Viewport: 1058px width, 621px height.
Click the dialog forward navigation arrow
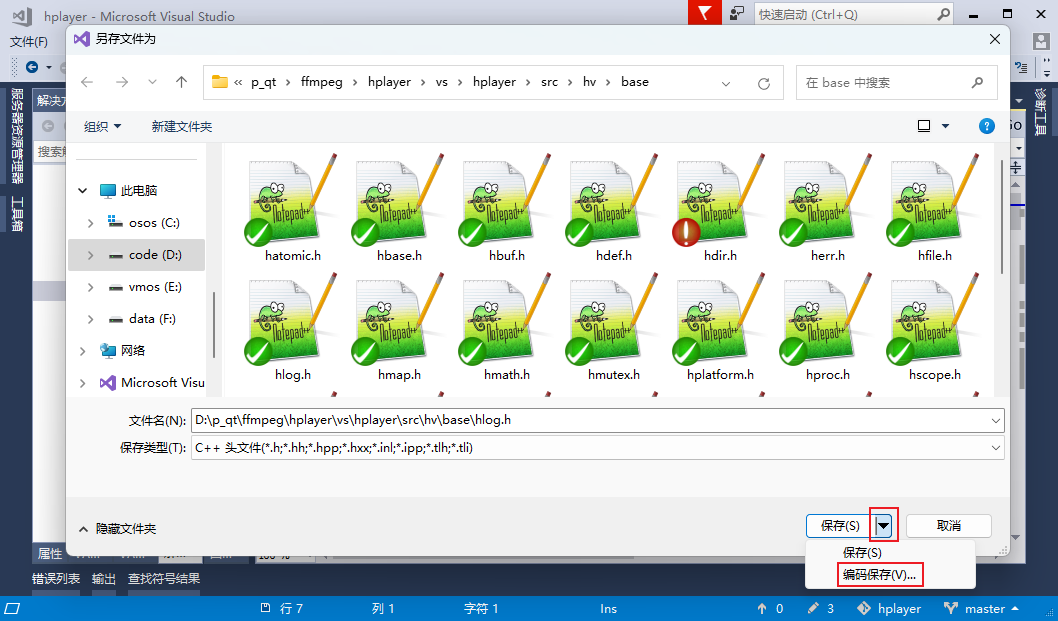pos(122,82)
